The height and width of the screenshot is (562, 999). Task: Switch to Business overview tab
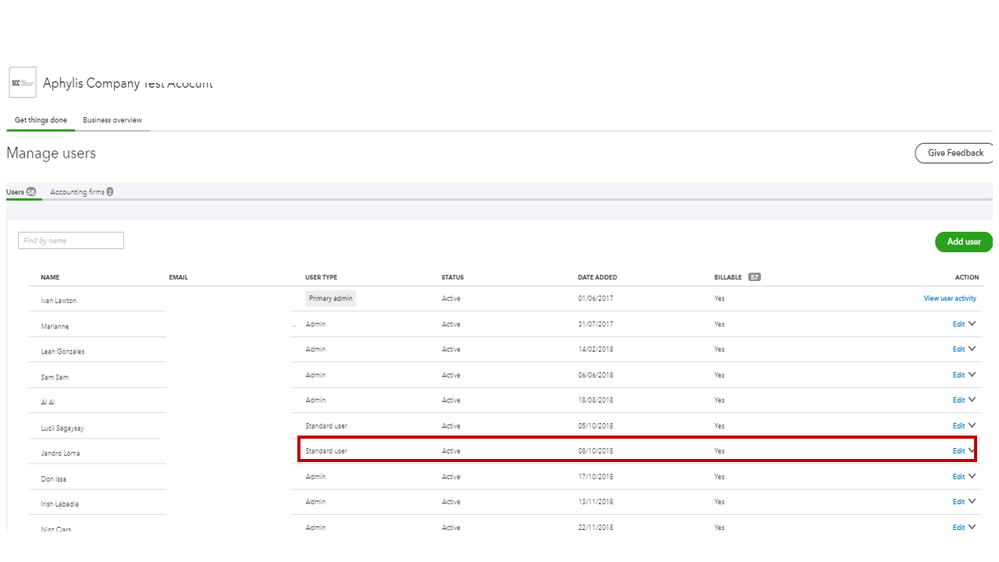112,120
